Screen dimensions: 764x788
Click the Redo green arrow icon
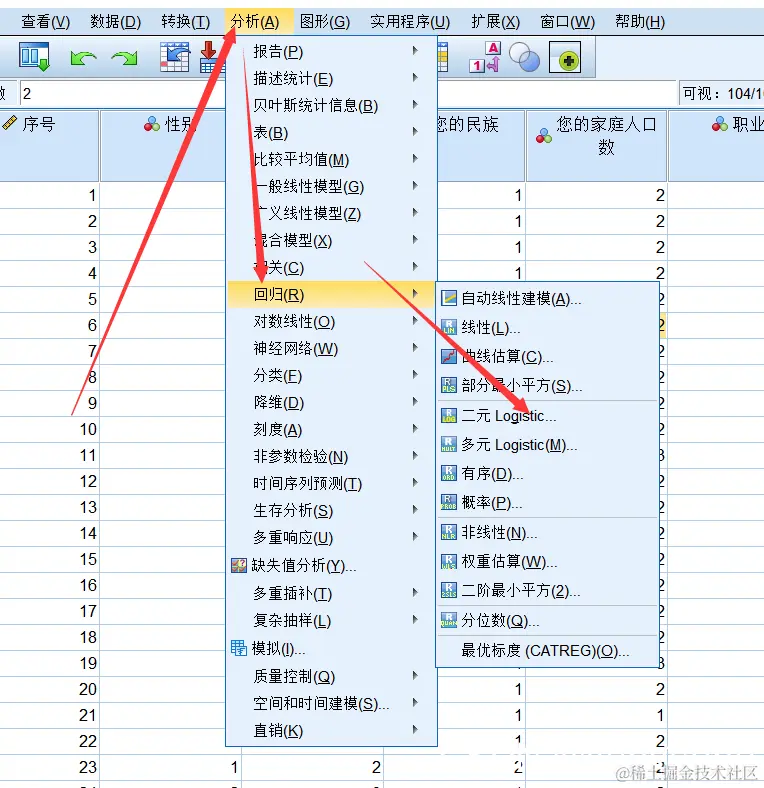tap(125, 58)
